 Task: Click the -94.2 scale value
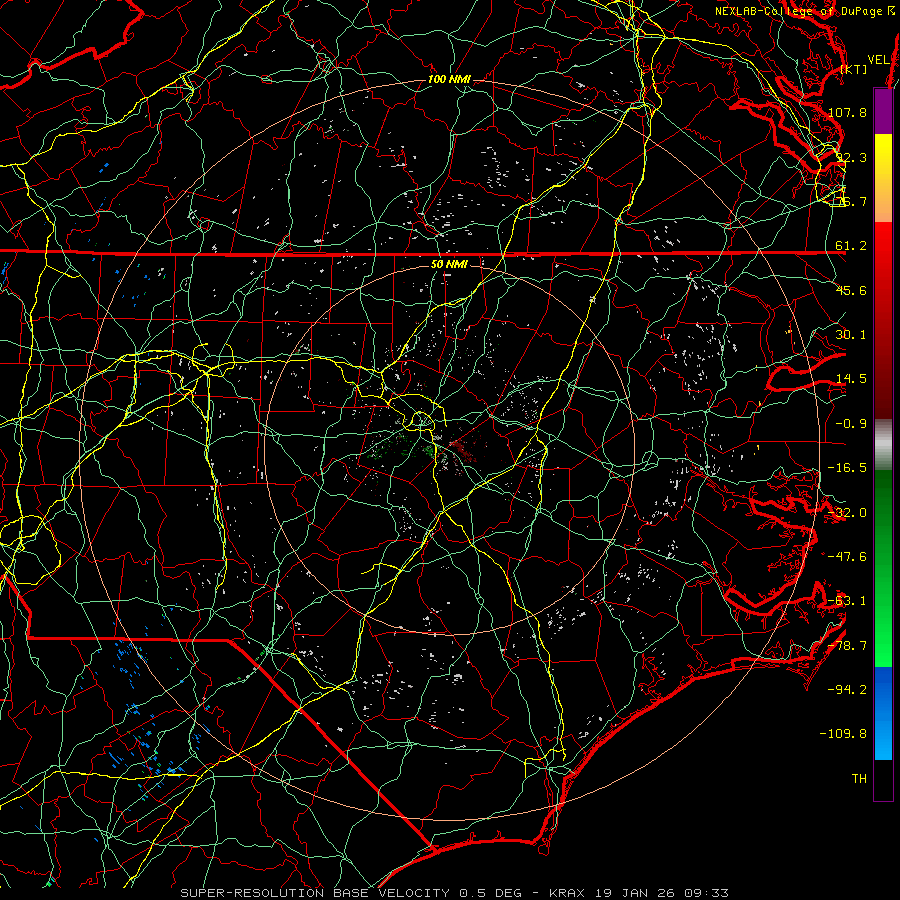[848, 689]
